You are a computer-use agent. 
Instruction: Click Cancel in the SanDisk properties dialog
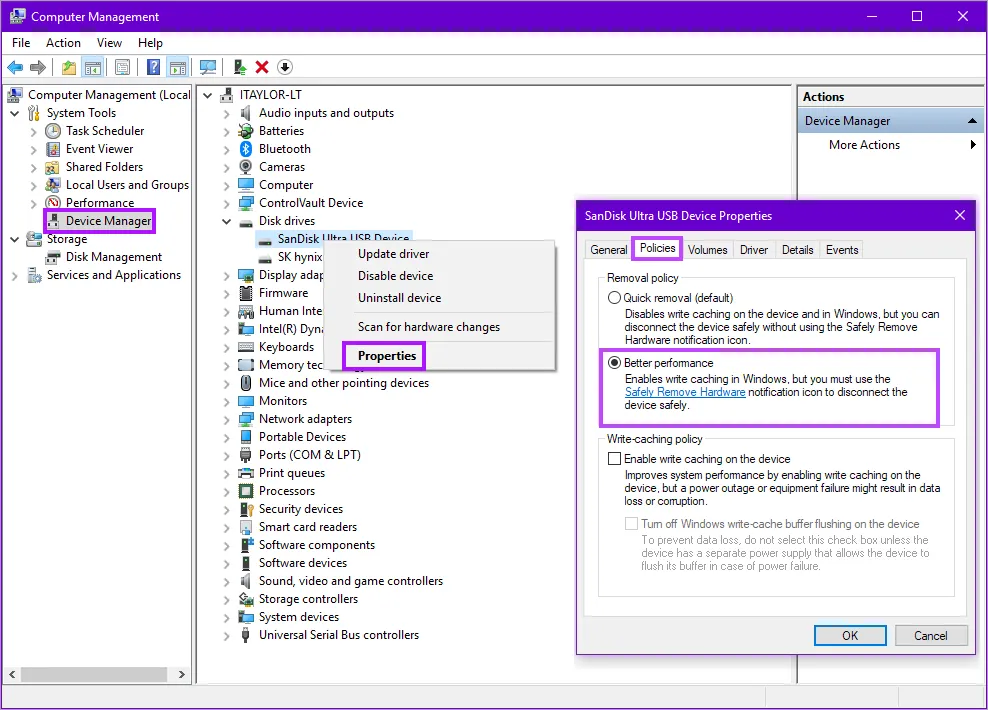931,635
